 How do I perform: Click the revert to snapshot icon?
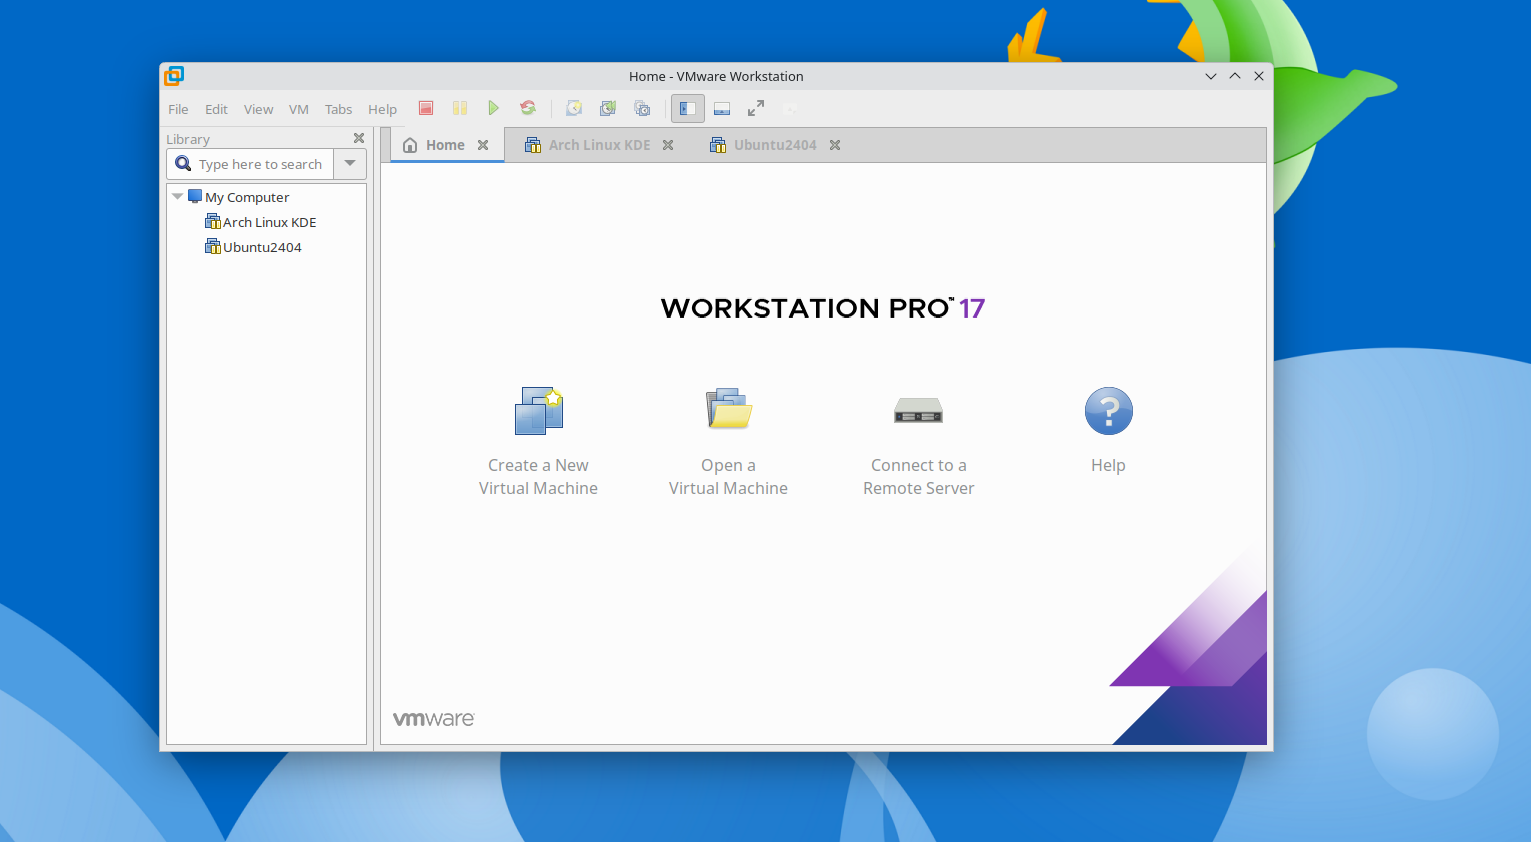tap(608, 108)
